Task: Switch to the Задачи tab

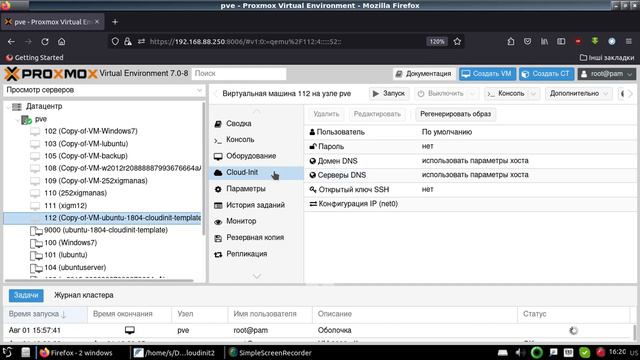Action: coord(26,295)
